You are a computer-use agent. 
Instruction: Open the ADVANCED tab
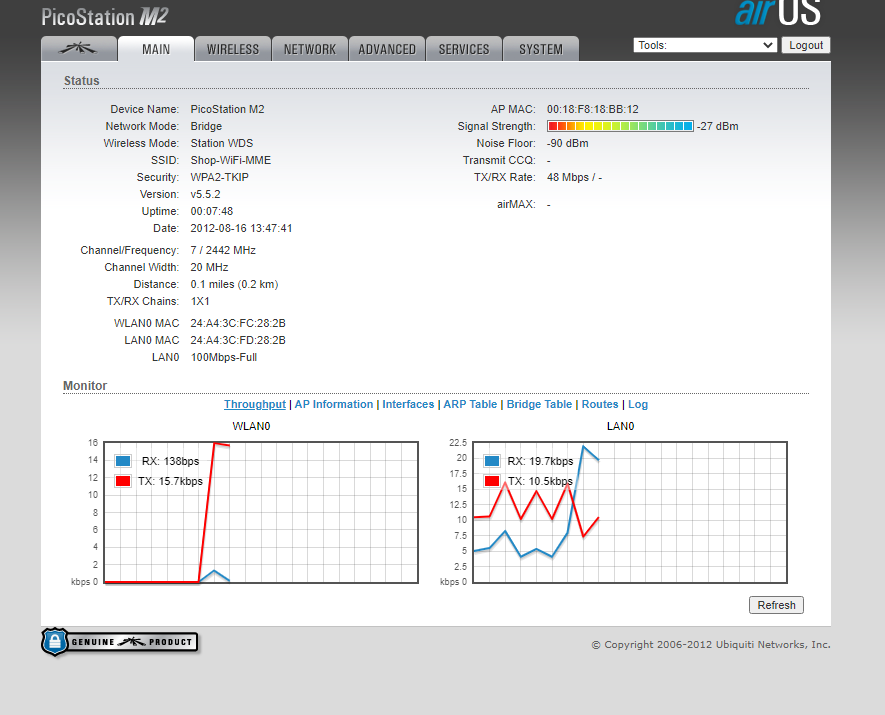click(x=387, y=49)
